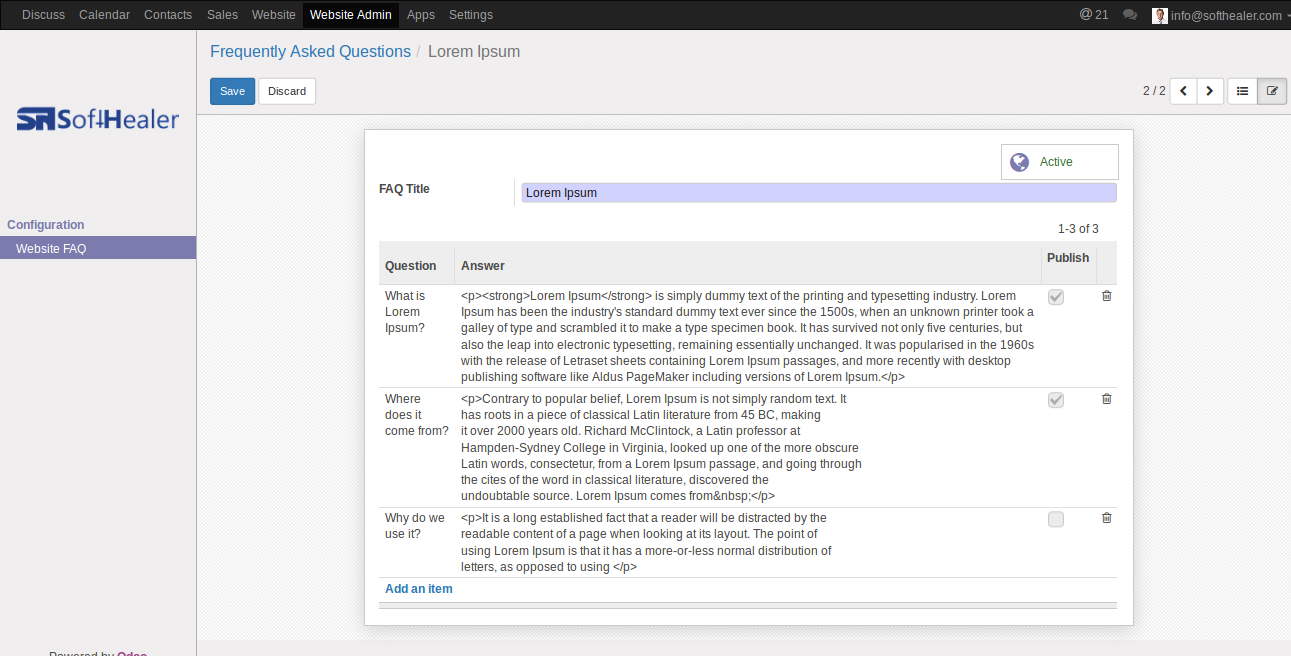Switch to form view icon
This screenshot has width=1291, height=656.
(1272, 91)
